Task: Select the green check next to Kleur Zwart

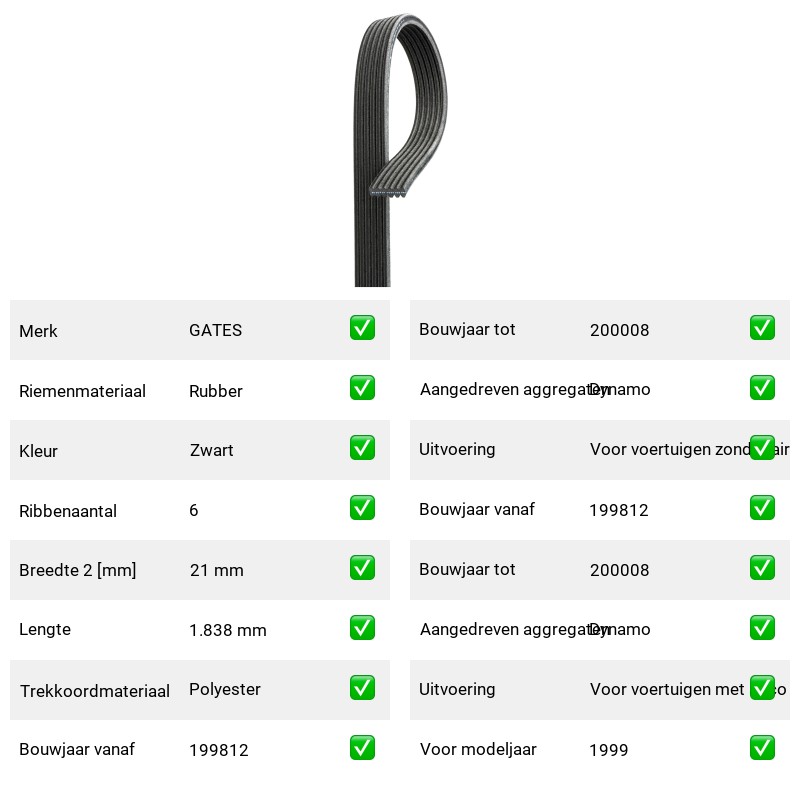Action: tap(362, 447)
